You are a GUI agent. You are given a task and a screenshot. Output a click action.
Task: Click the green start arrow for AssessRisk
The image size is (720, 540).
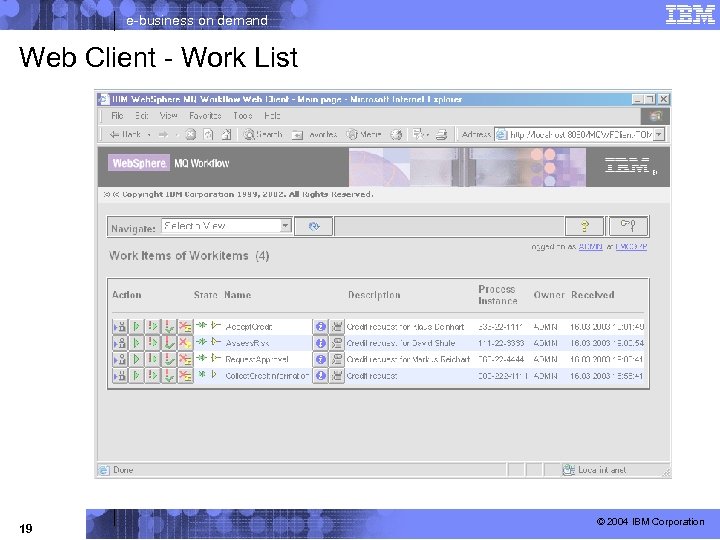[136, 343]
